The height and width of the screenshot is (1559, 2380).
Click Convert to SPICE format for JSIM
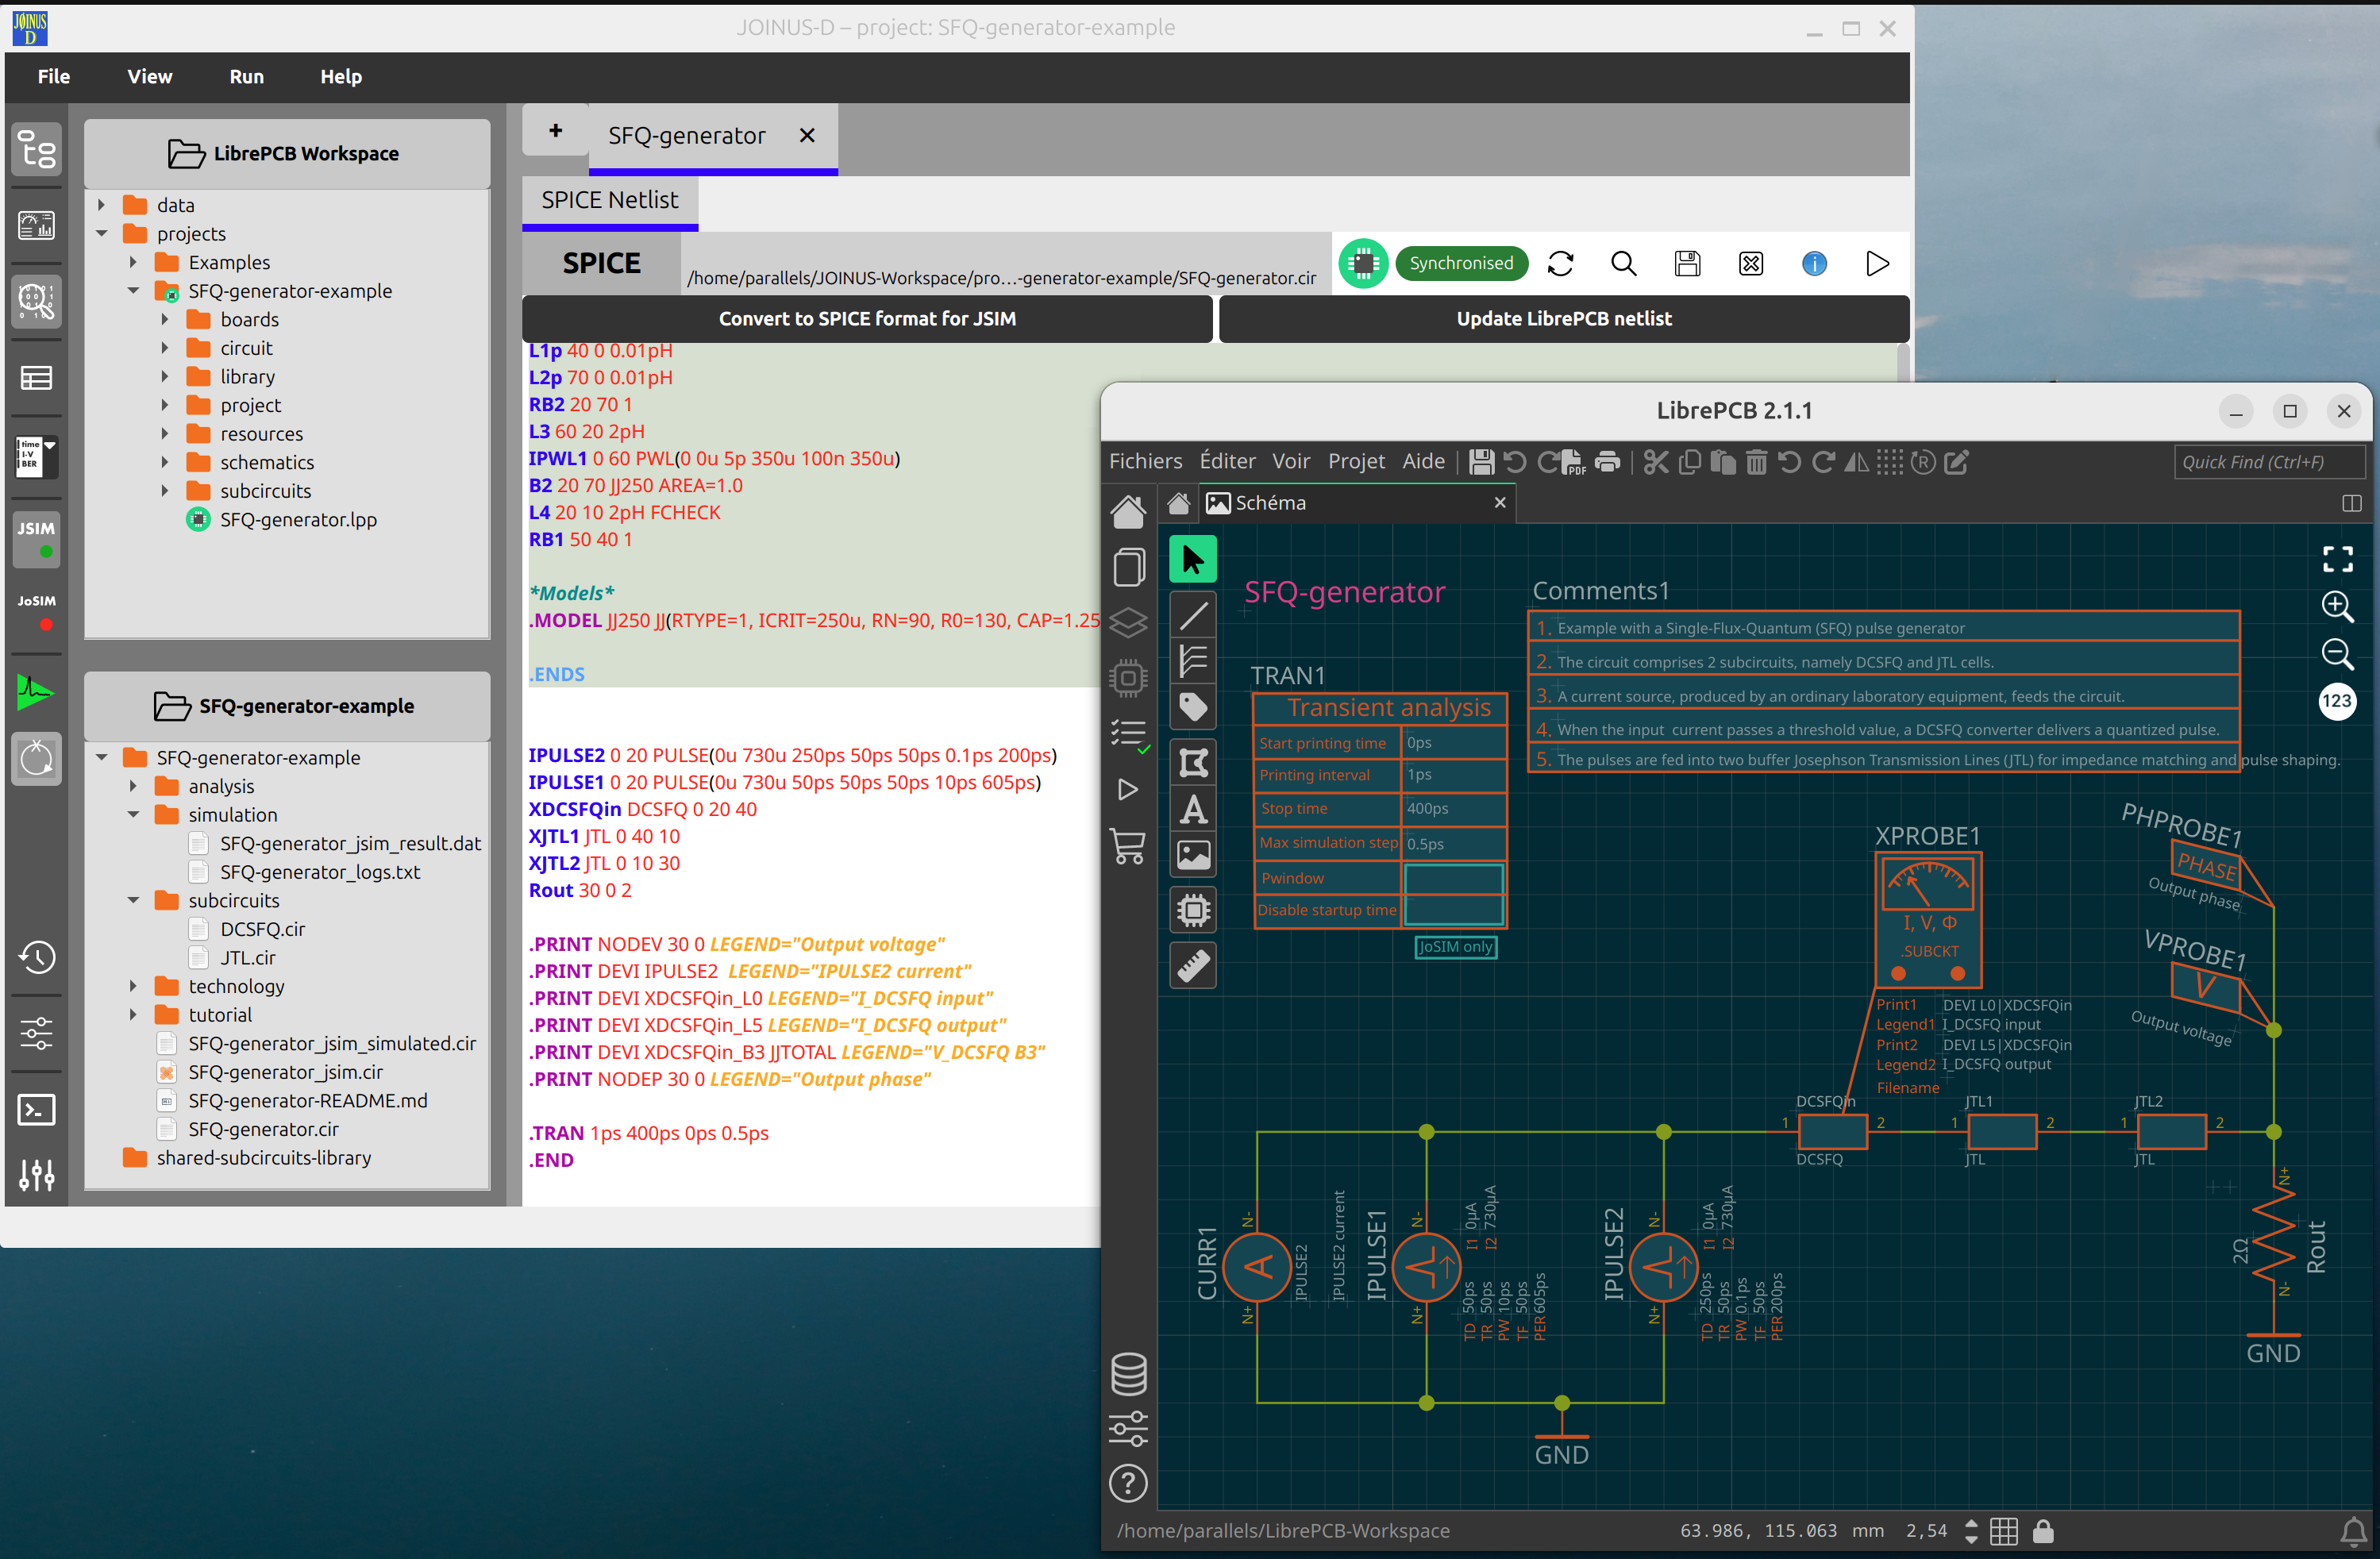[867, 319]
